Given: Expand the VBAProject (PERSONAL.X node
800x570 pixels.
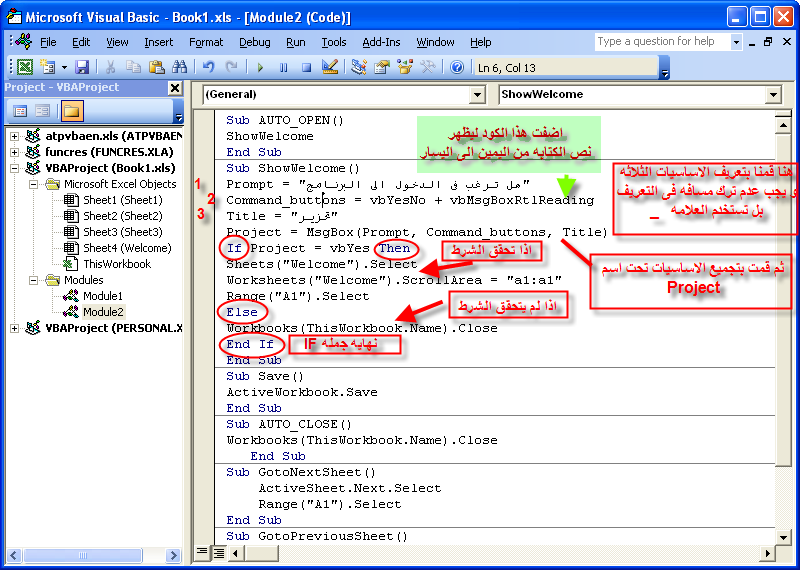Looking at the screenshot, I should (14, 328).
